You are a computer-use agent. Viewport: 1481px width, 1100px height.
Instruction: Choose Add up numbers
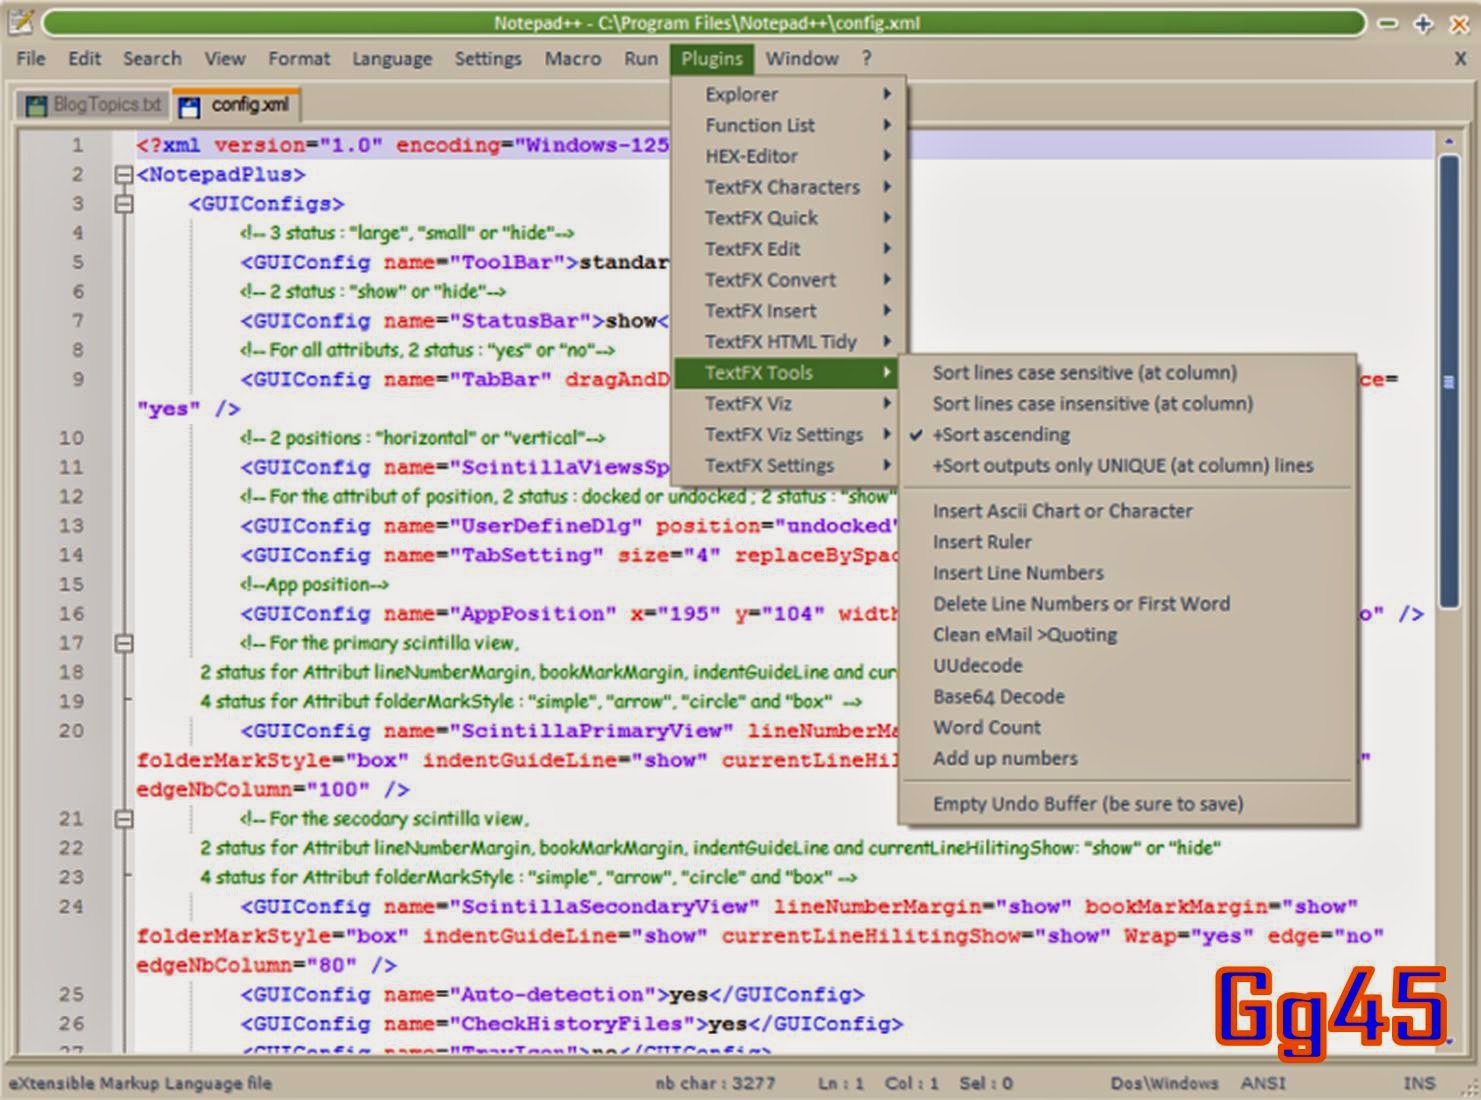coord(1128,759)
